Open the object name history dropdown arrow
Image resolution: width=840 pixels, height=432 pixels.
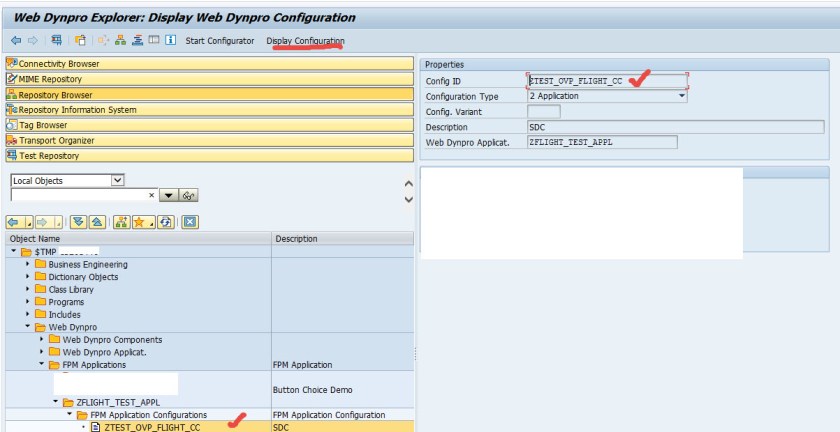coord(168,196)
